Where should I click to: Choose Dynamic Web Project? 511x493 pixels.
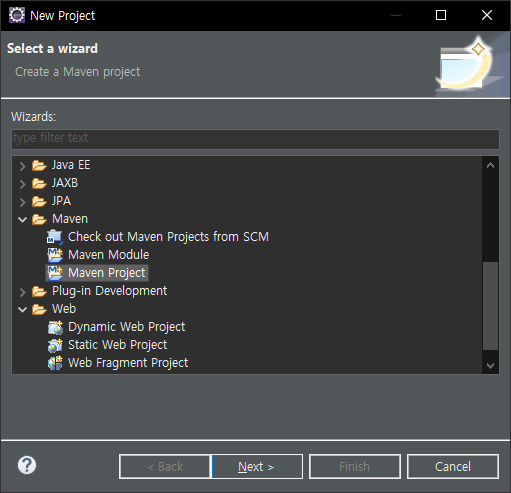(x=127, y=327)
